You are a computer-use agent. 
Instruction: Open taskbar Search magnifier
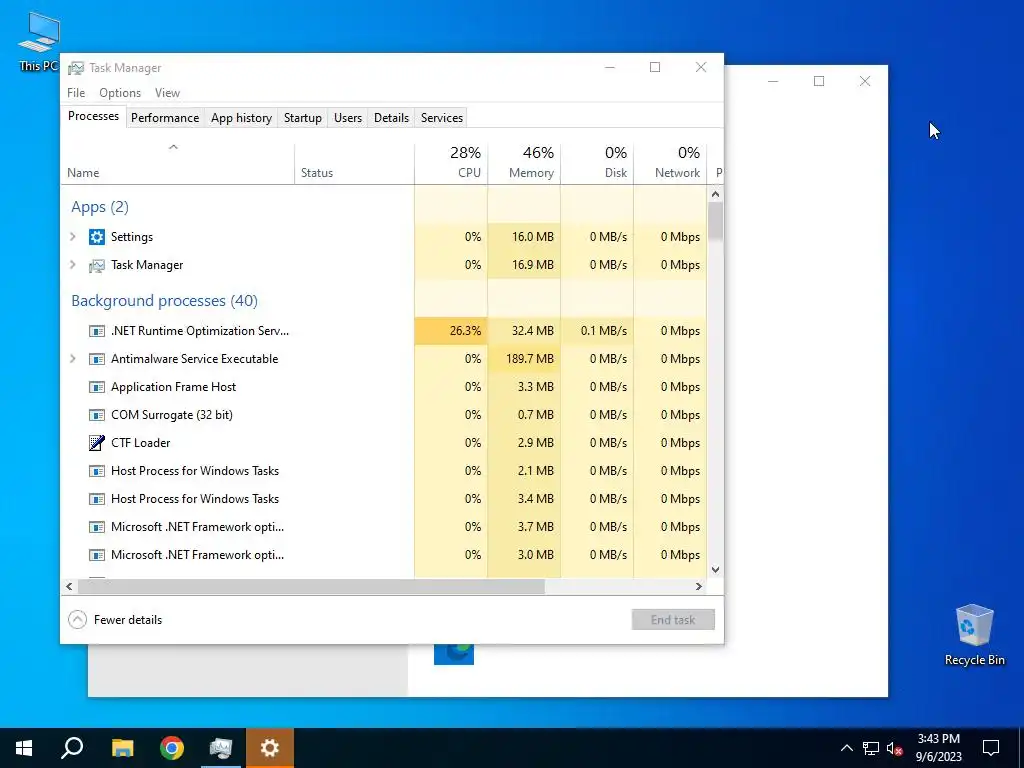point(72,748)
